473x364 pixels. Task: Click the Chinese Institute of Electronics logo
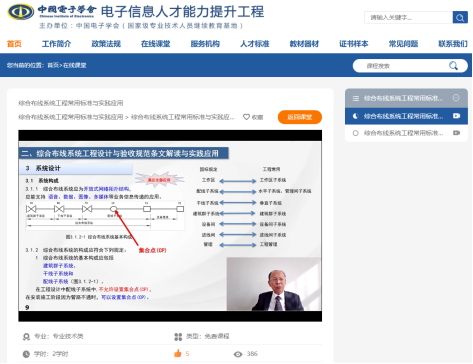pyautogui.click(x=21, y=12)
